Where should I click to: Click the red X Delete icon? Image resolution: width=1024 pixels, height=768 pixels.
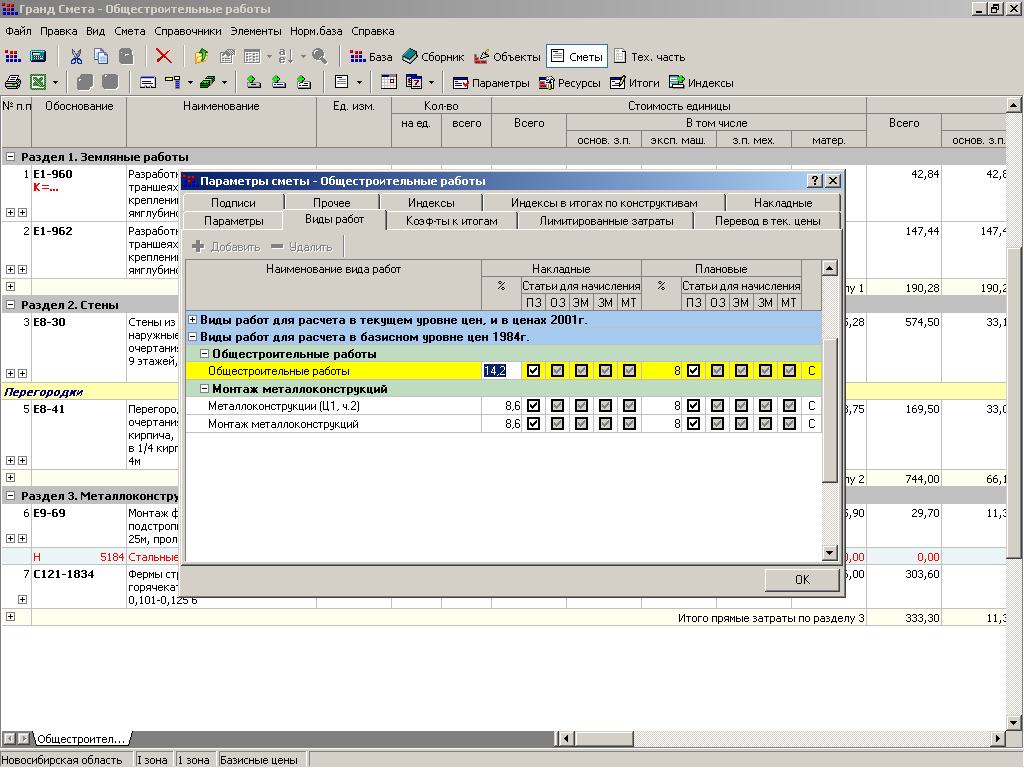[x=163, y=57]
